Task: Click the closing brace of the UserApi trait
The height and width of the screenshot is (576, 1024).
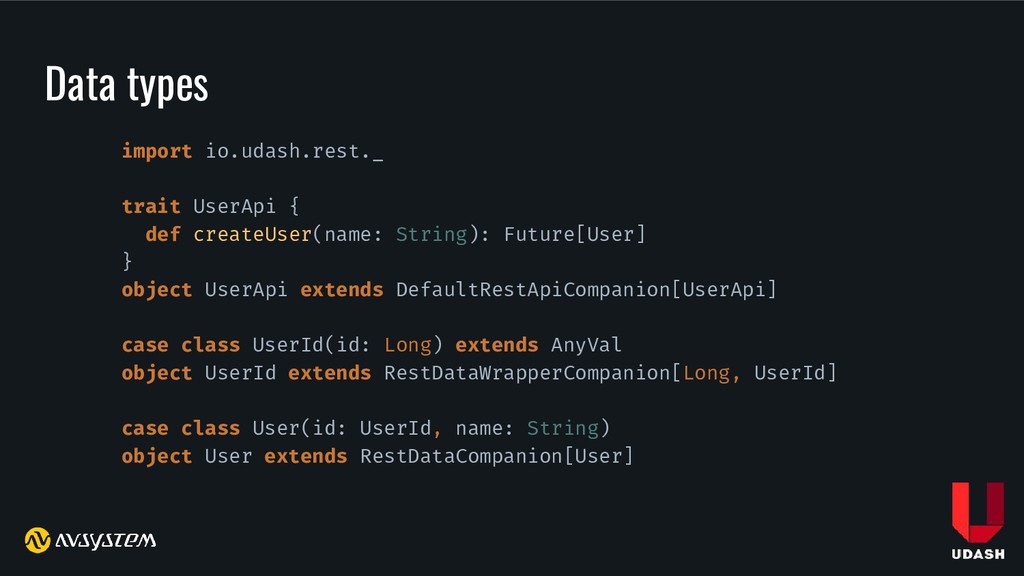Action: 127,262
